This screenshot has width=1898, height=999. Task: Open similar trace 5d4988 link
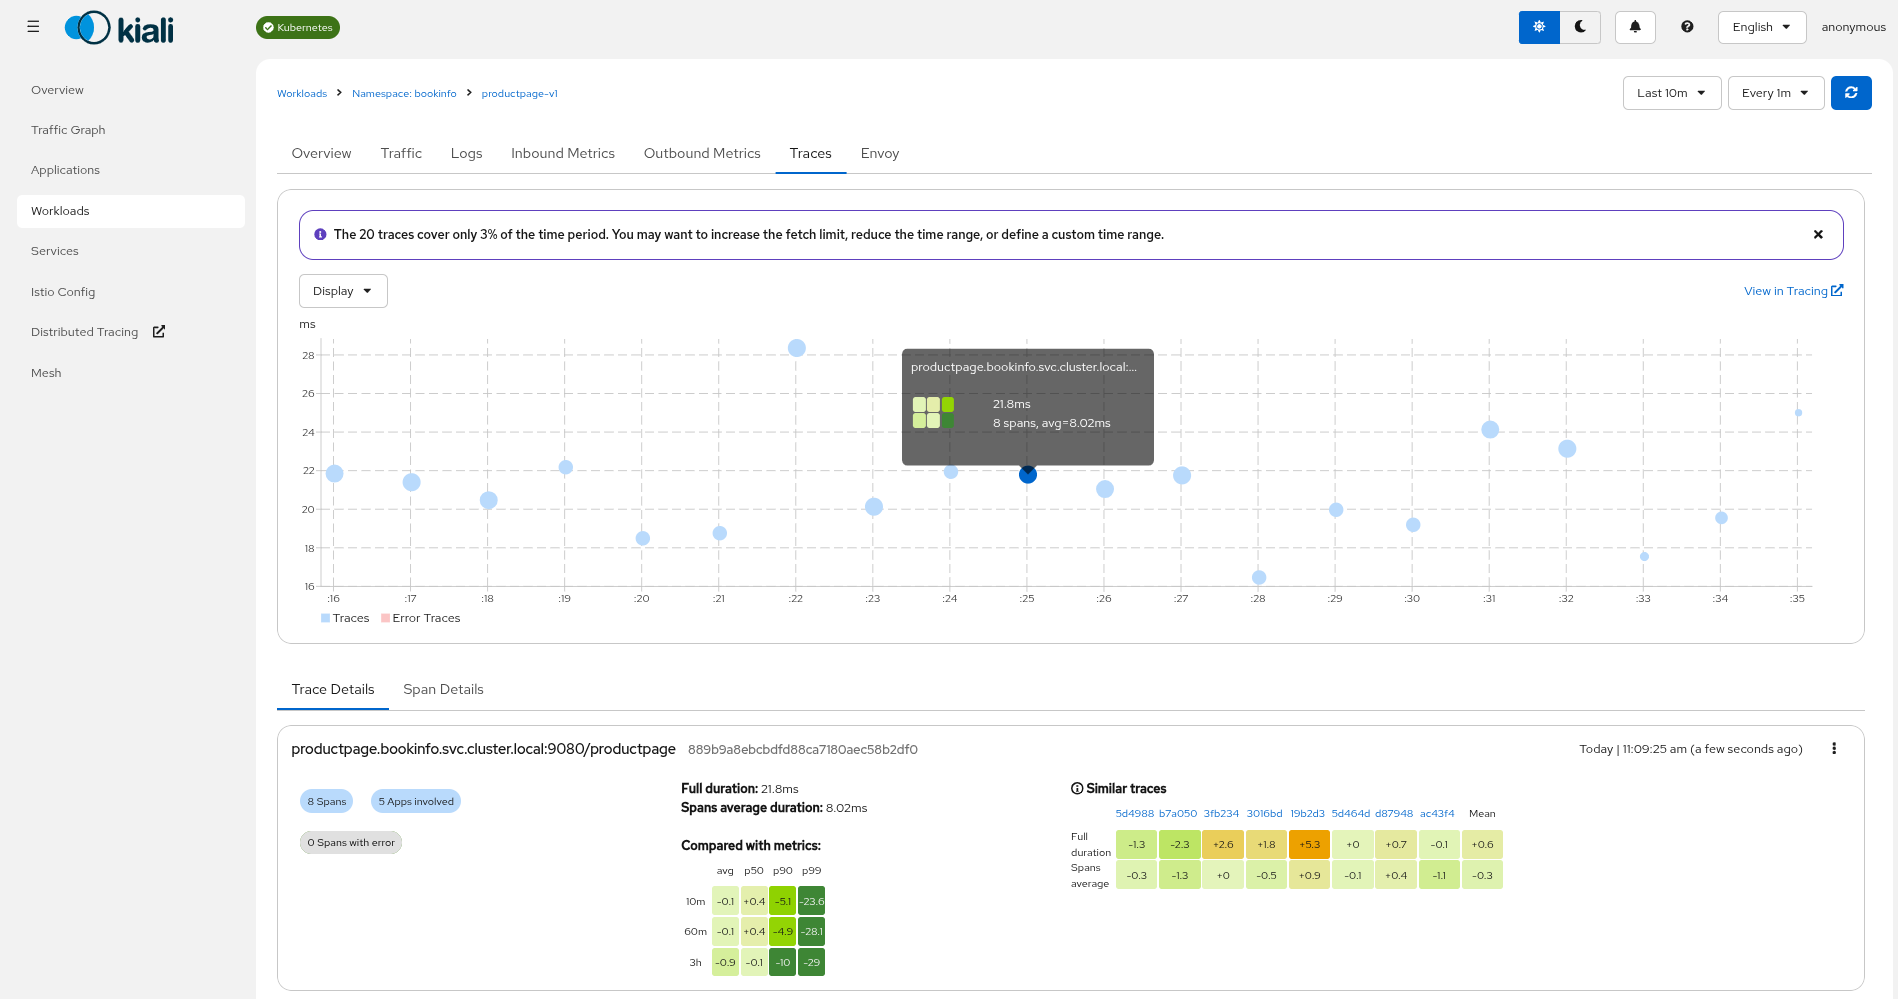[x=1134, y=814]
